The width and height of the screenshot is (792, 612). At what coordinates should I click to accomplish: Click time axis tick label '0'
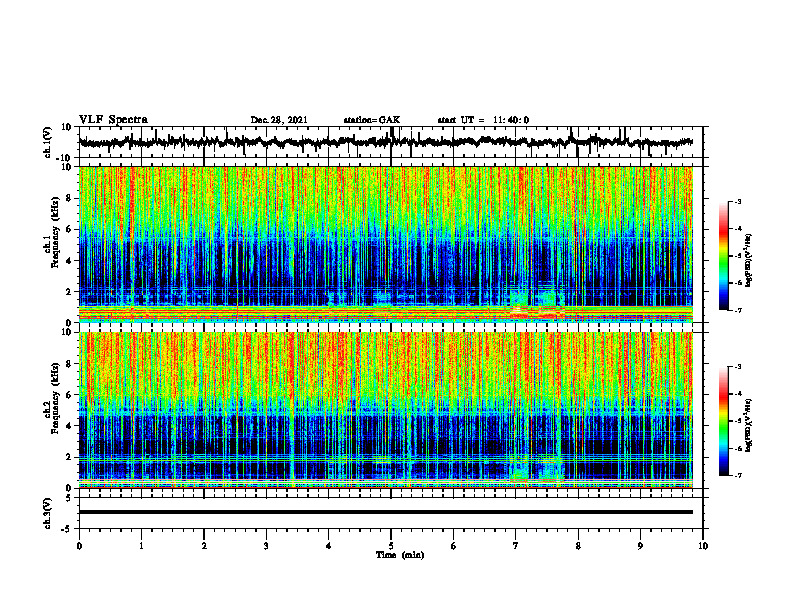coord(79,546)
